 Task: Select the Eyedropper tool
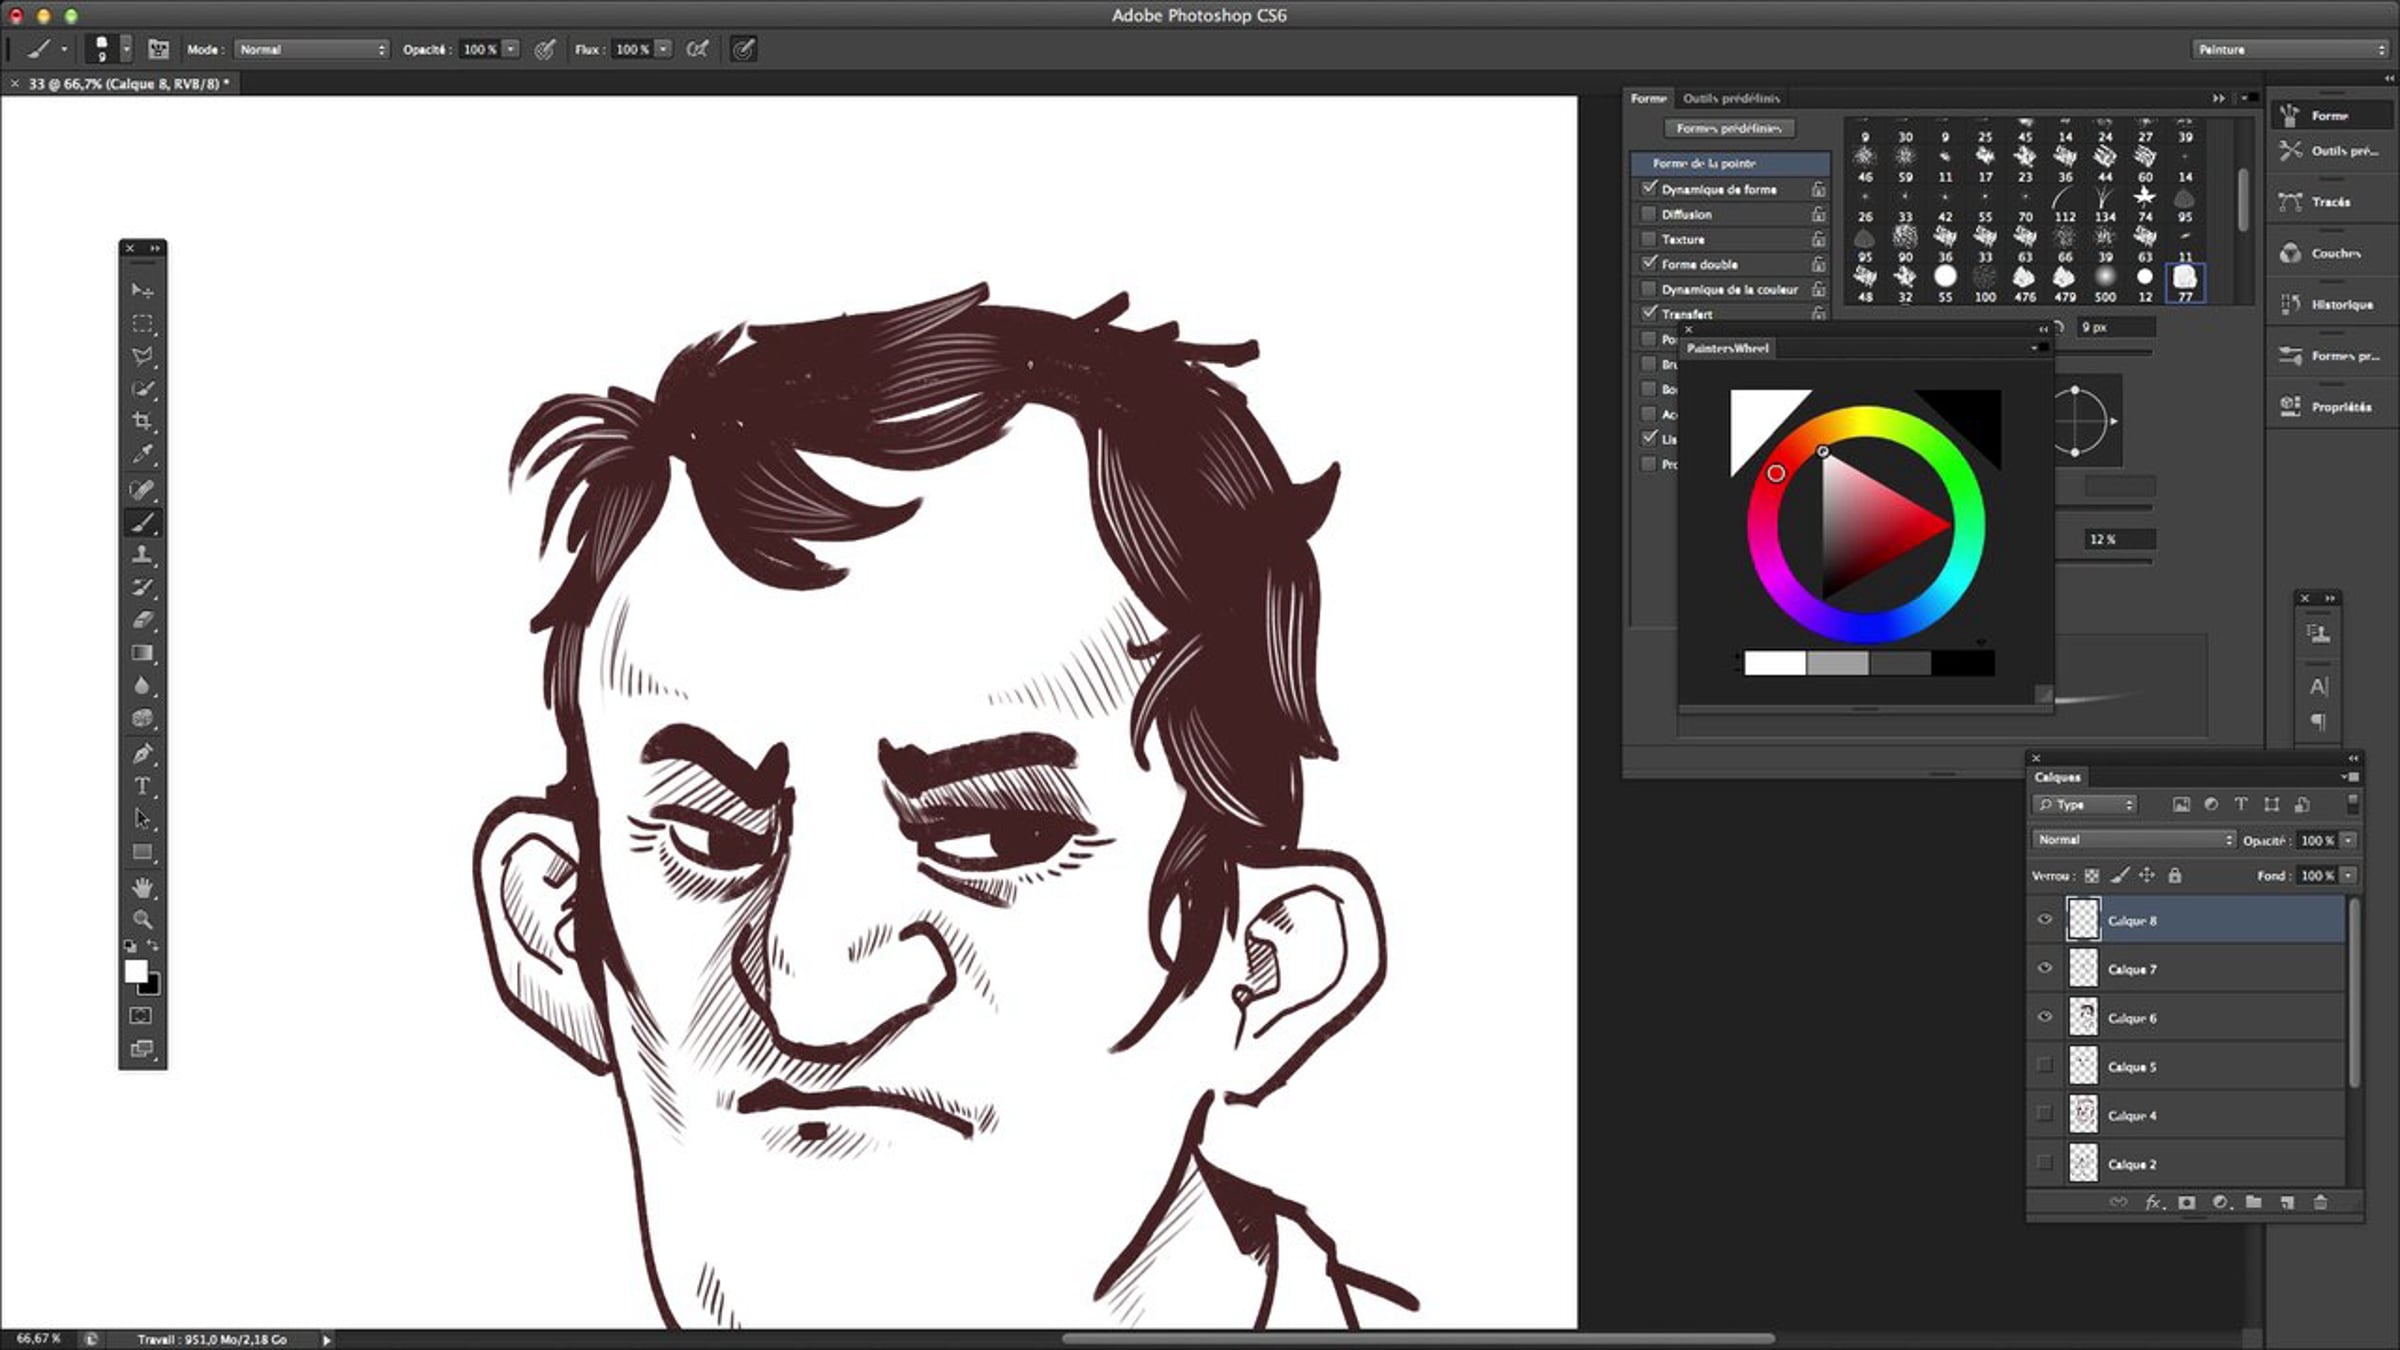(142, 455)
